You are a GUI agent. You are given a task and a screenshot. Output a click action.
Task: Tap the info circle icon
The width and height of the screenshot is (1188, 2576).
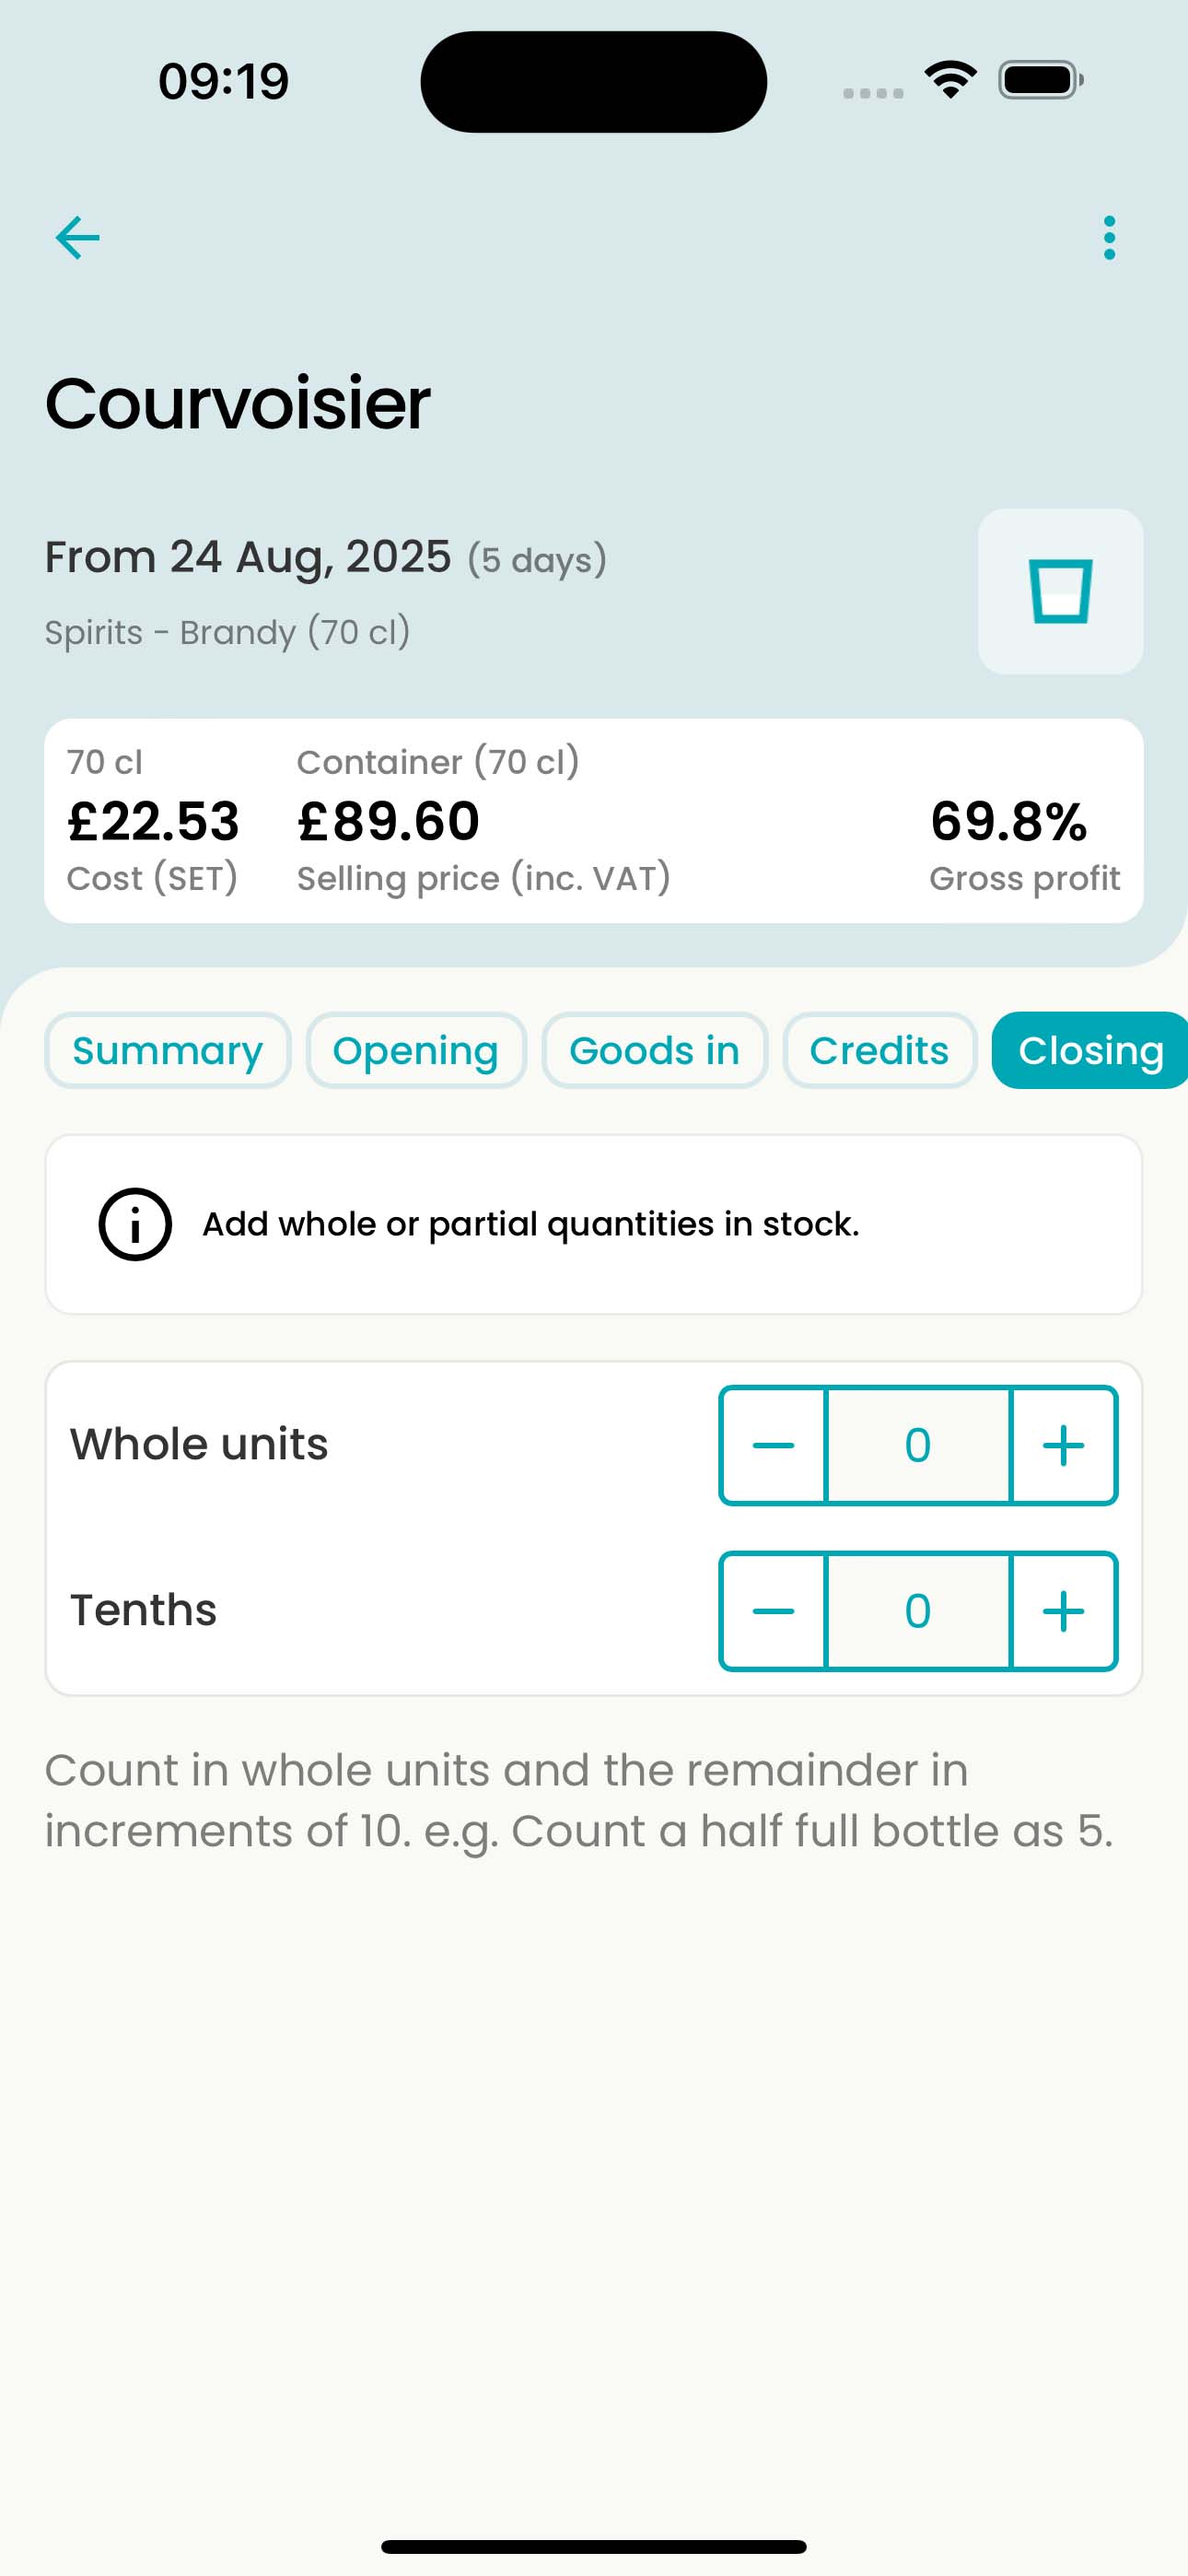pos(135,1224)
